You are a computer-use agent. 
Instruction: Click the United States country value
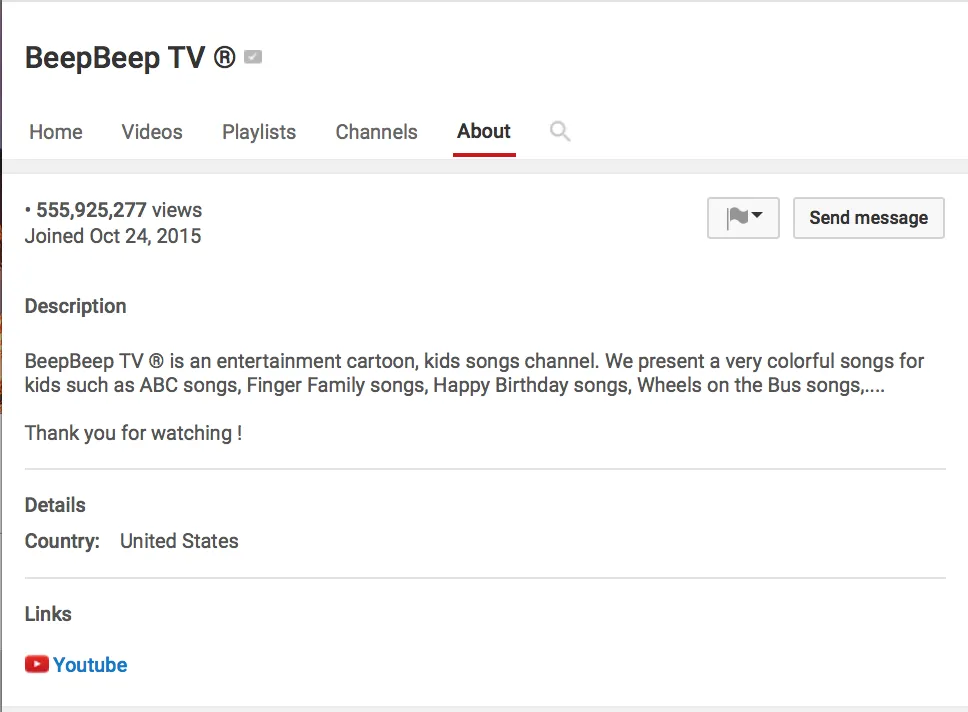pos(179,541)
